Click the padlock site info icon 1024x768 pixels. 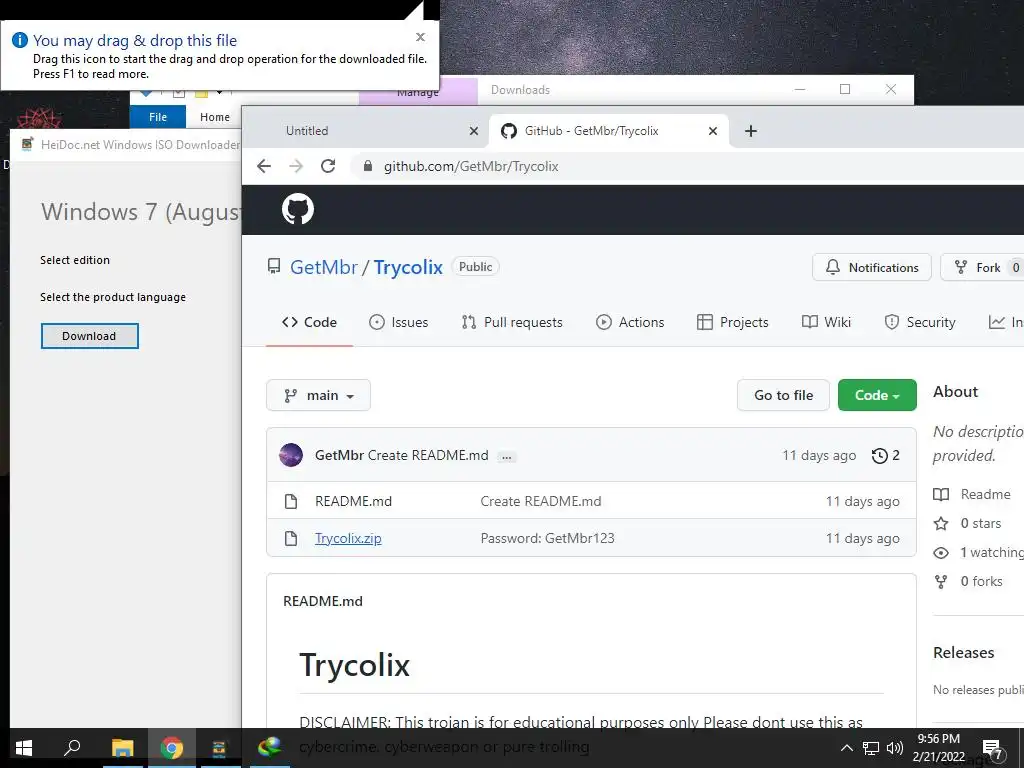pos(368,166)
